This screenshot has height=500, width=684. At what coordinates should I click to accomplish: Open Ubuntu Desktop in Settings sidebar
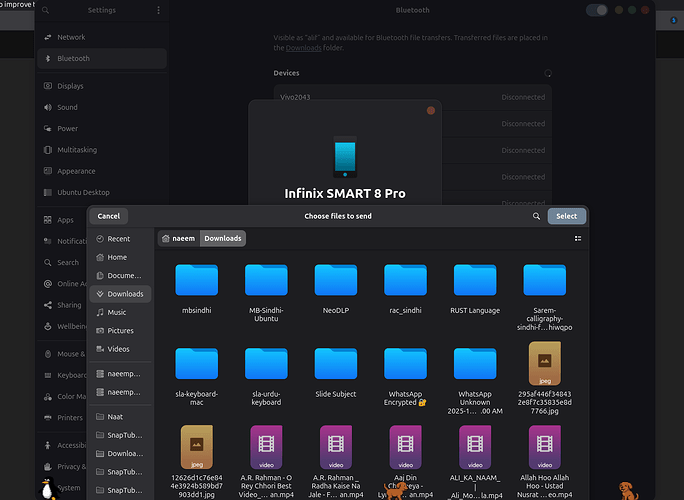click(102, 192)
